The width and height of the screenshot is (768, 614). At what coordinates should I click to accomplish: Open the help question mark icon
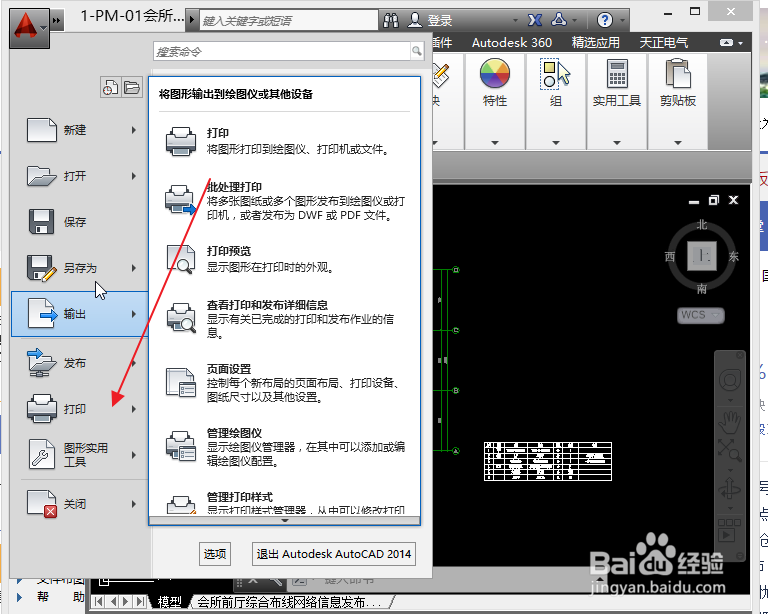coord(605,20)
